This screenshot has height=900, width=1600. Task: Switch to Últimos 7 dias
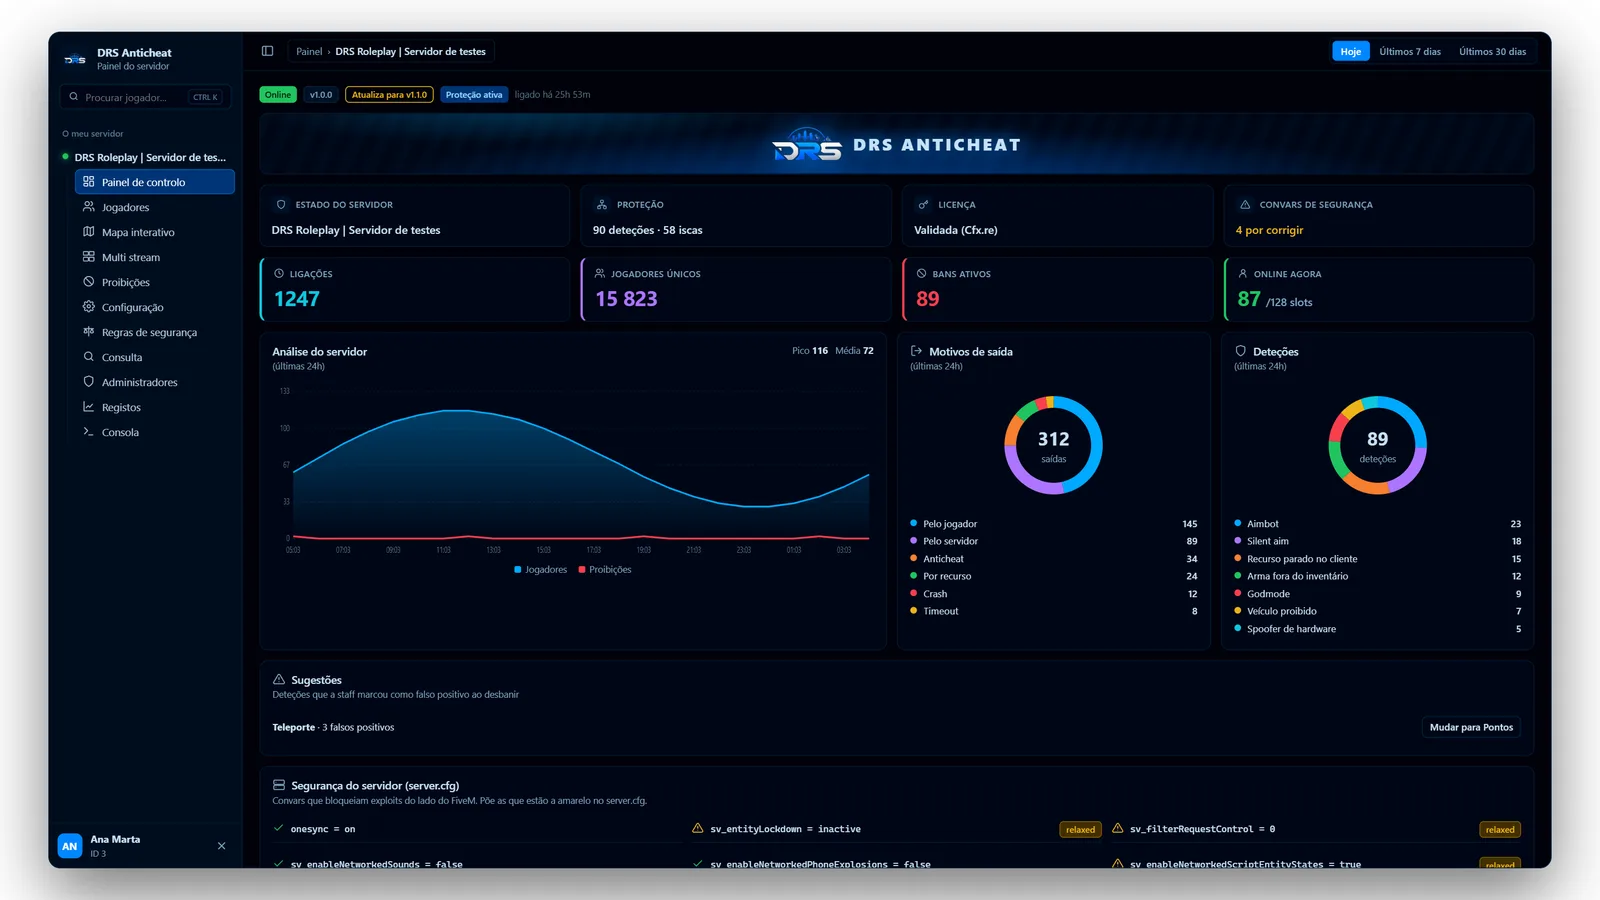point(1410,51)
